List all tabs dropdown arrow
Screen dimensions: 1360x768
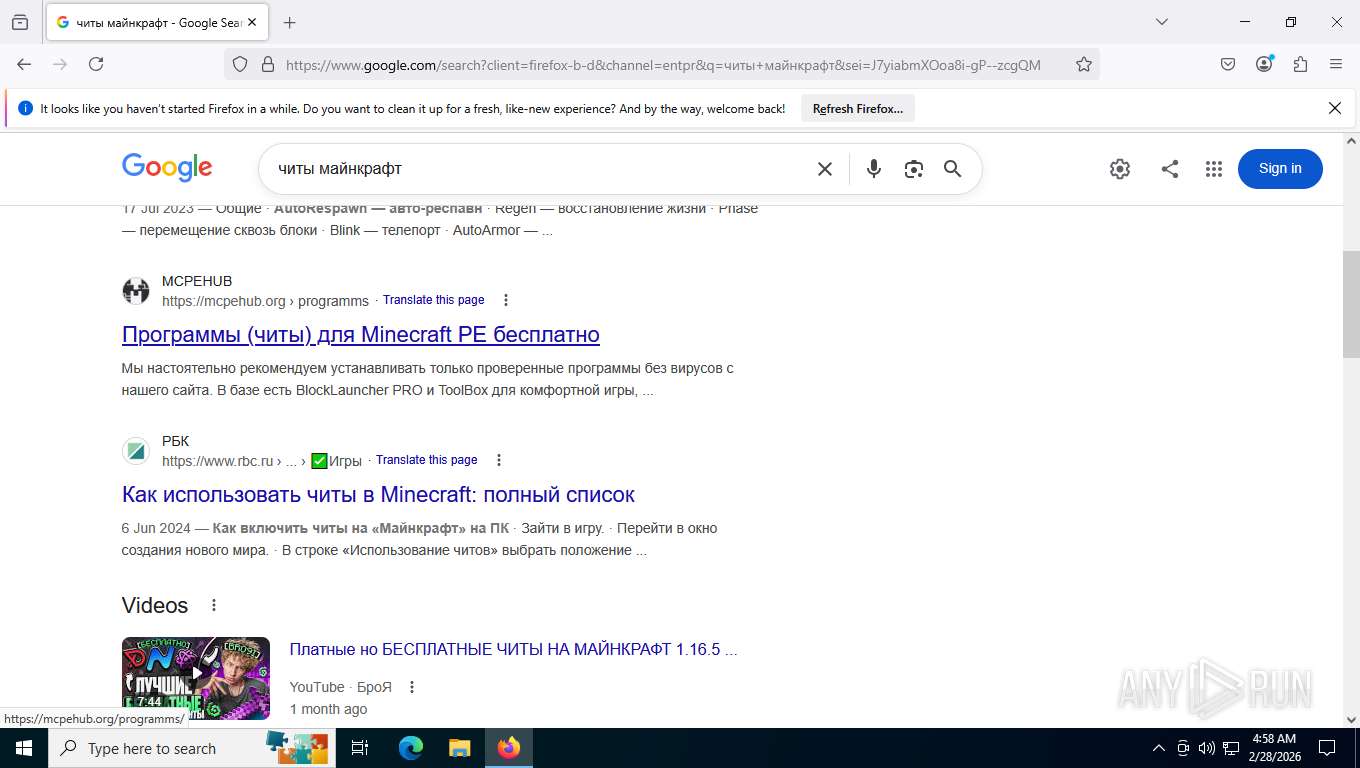pyautogui.click(x=1162, y=22)
